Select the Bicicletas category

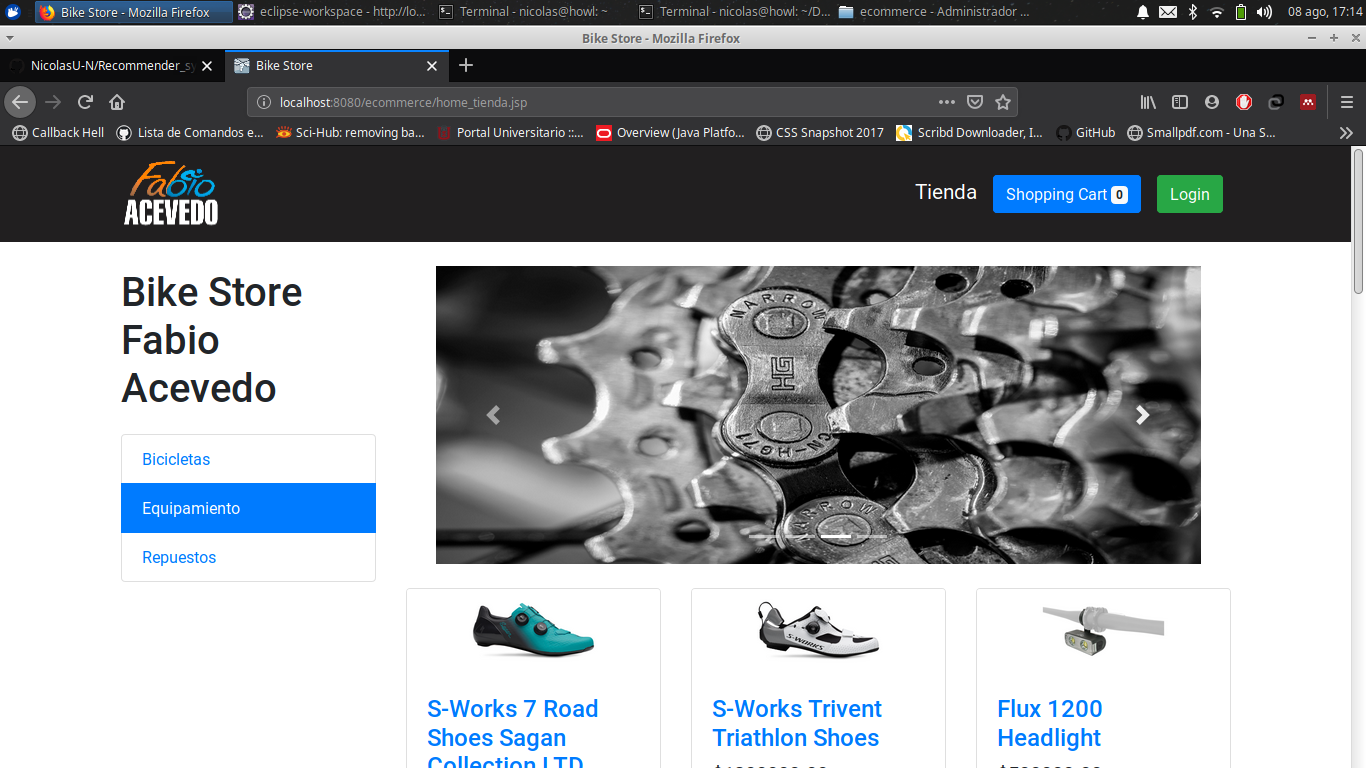pyautogui.click(x=248, y=459)
